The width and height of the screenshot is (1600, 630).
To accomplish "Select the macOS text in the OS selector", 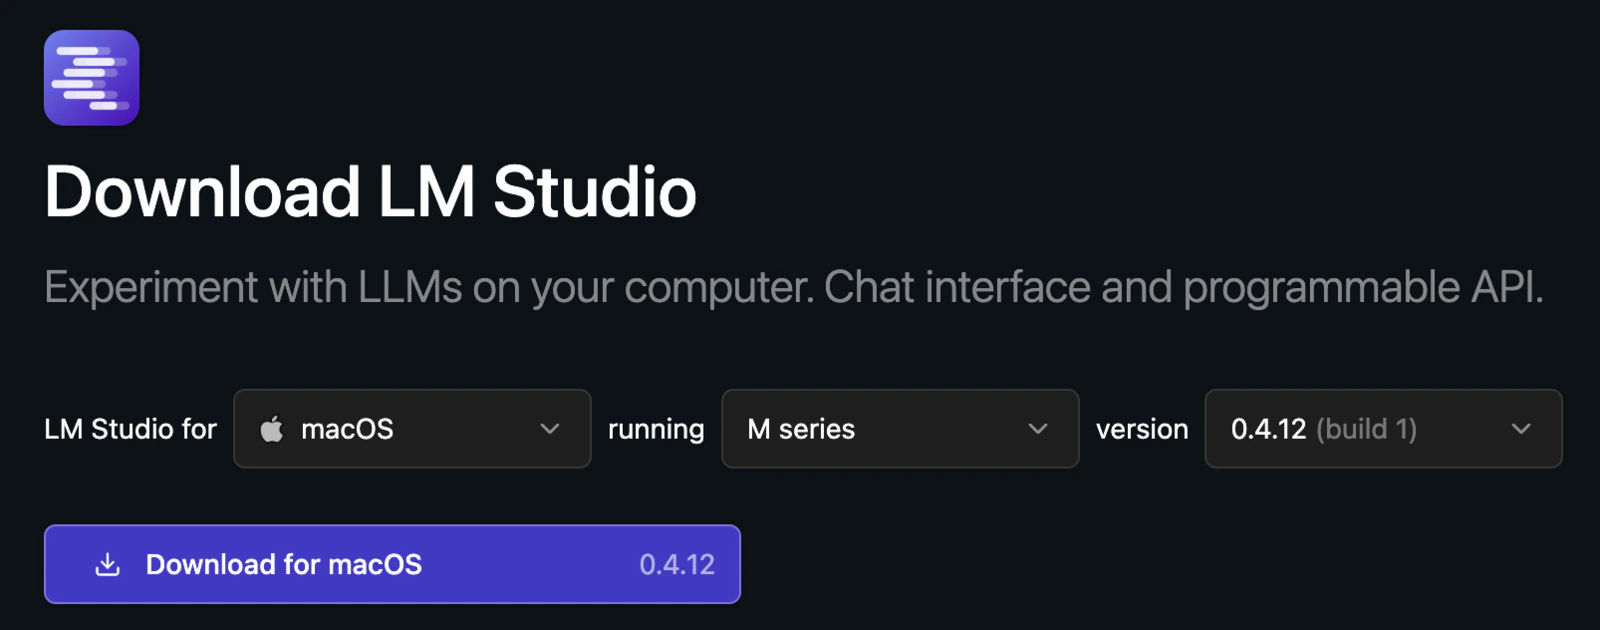I will point(345,429).
